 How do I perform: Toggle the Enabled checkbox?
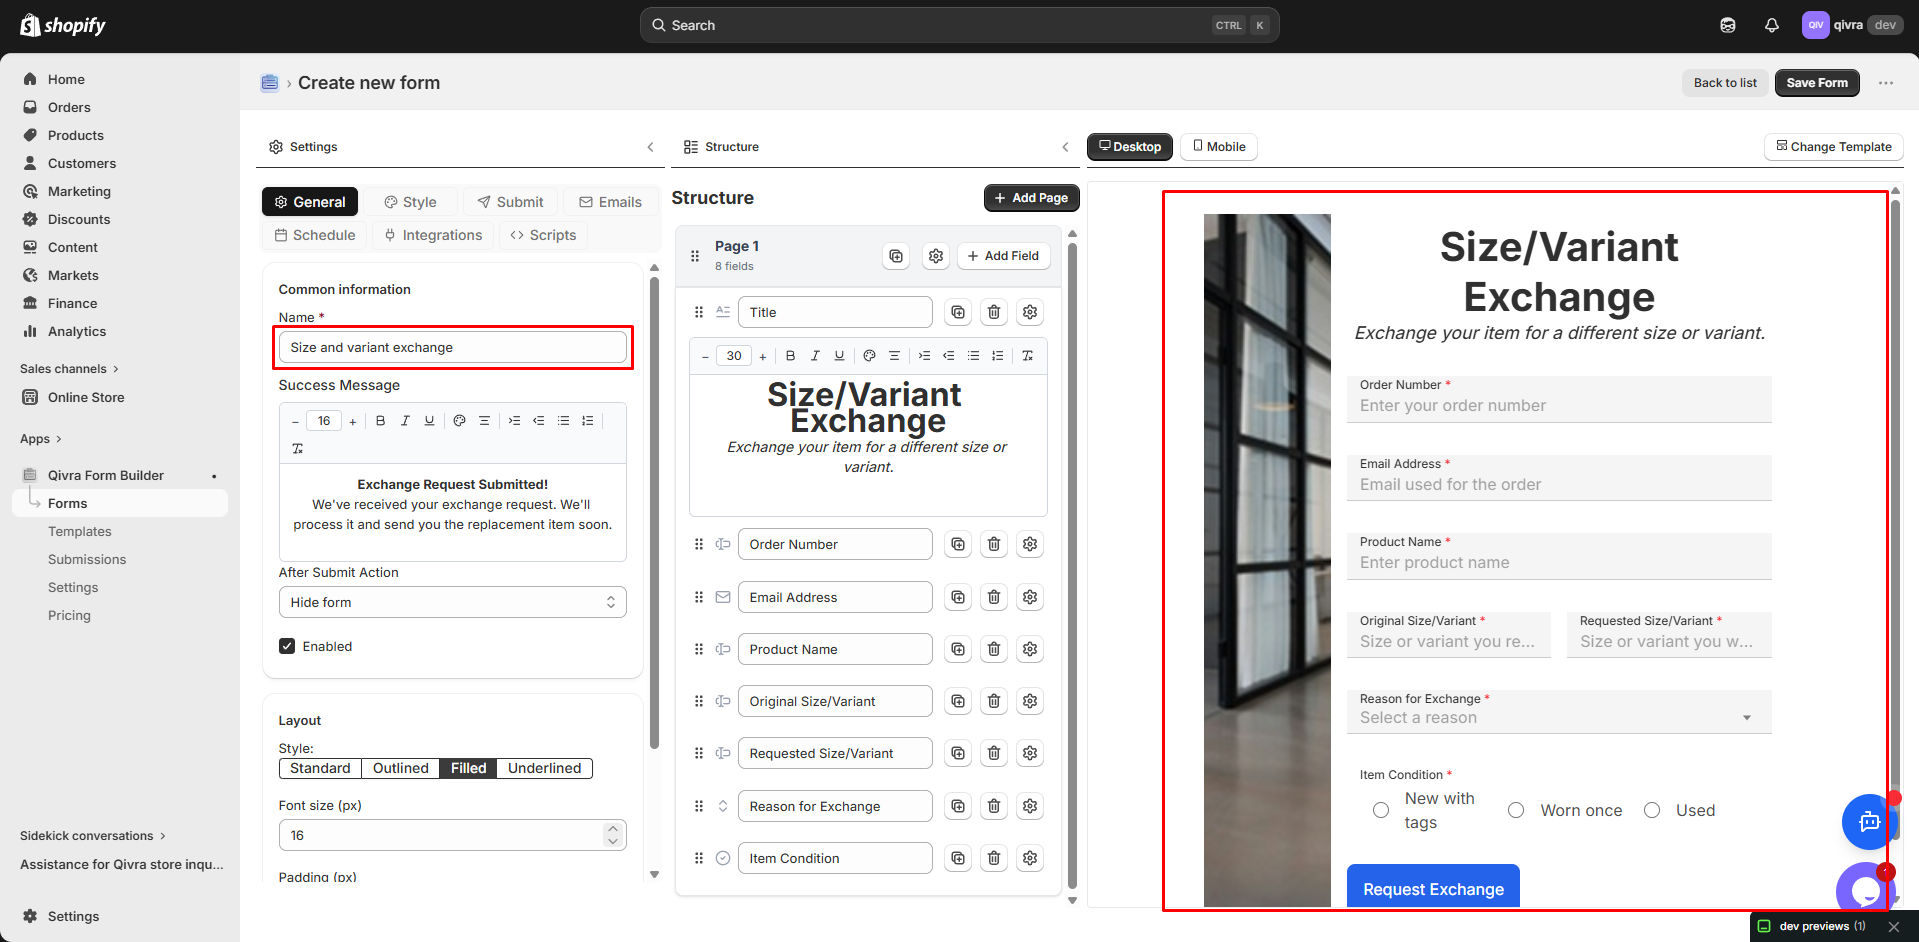pyautogui.click(x=287, y=646)
